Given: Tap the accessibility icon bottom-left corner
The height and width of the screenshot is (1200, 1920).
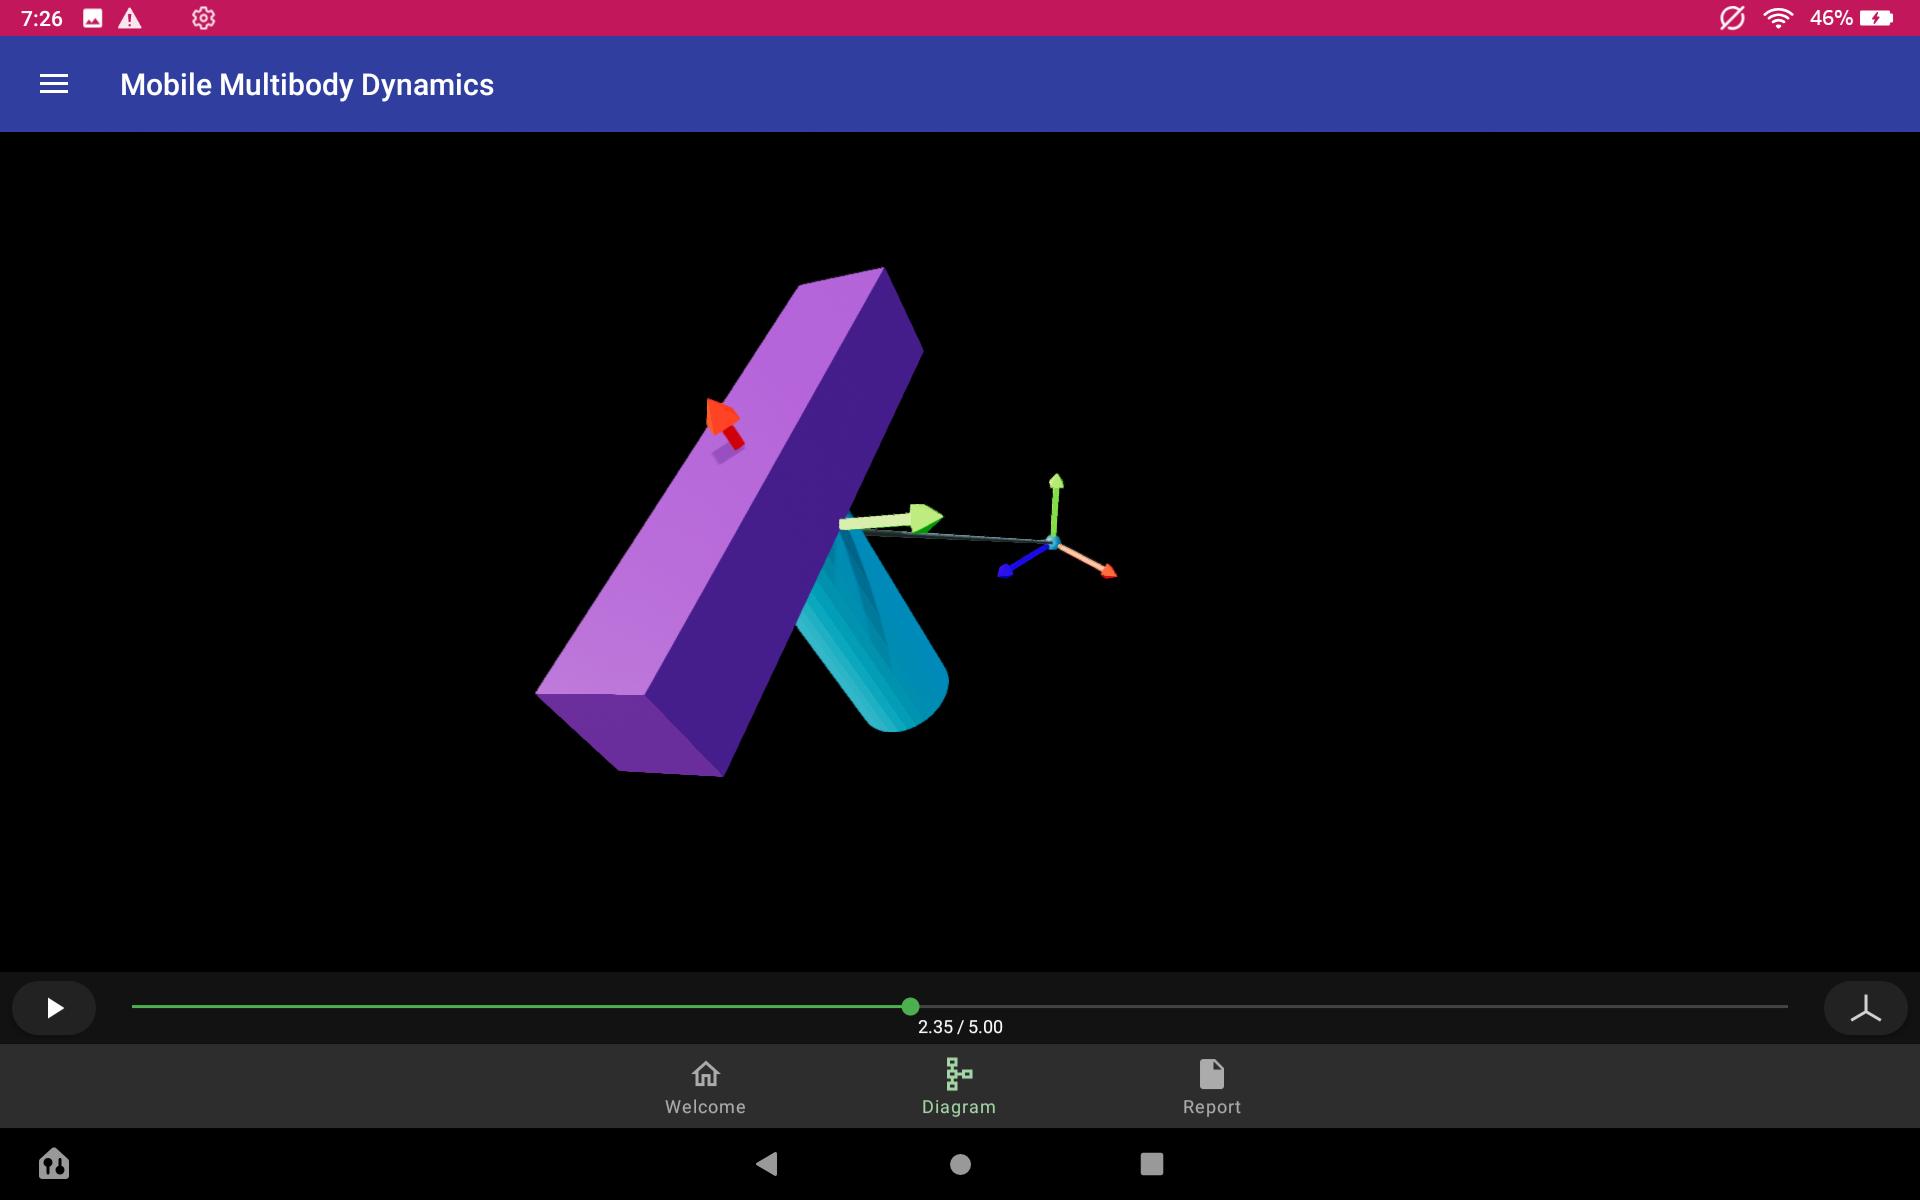Looking at the screenshot, I should (54, 1163).
